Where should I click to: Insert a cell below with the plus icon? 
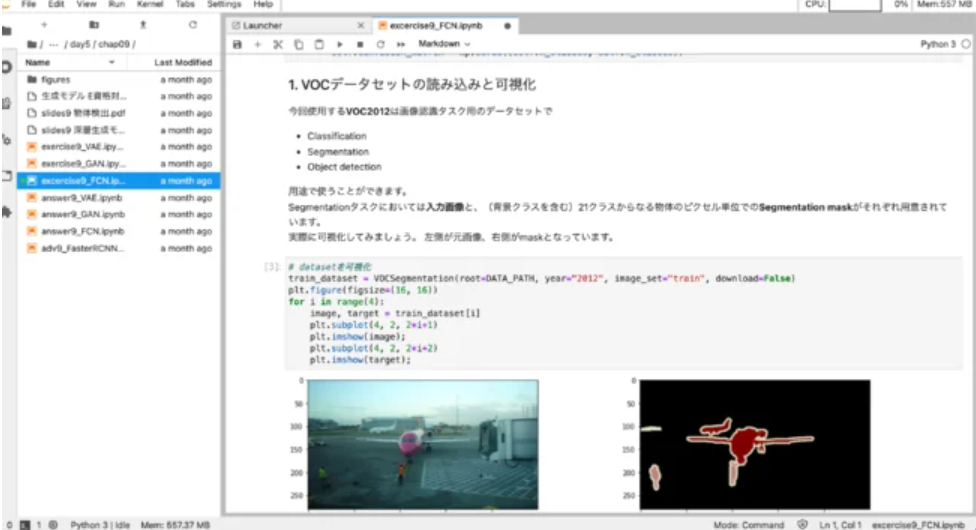258,44
